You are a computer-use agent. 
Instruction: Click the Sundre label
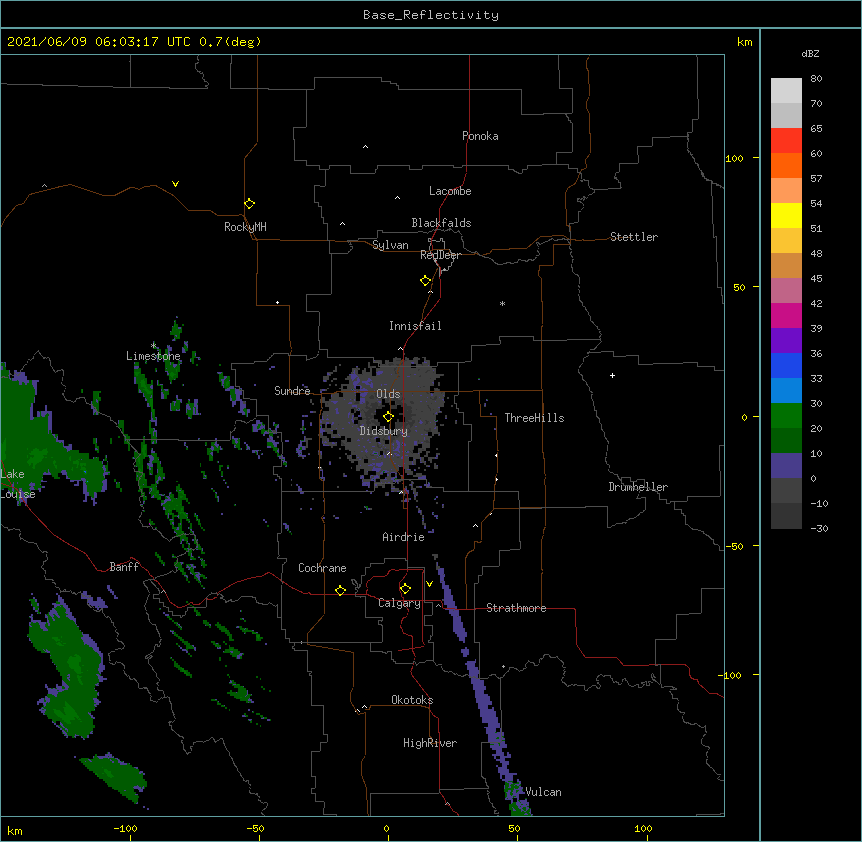(x=292, y=391)
